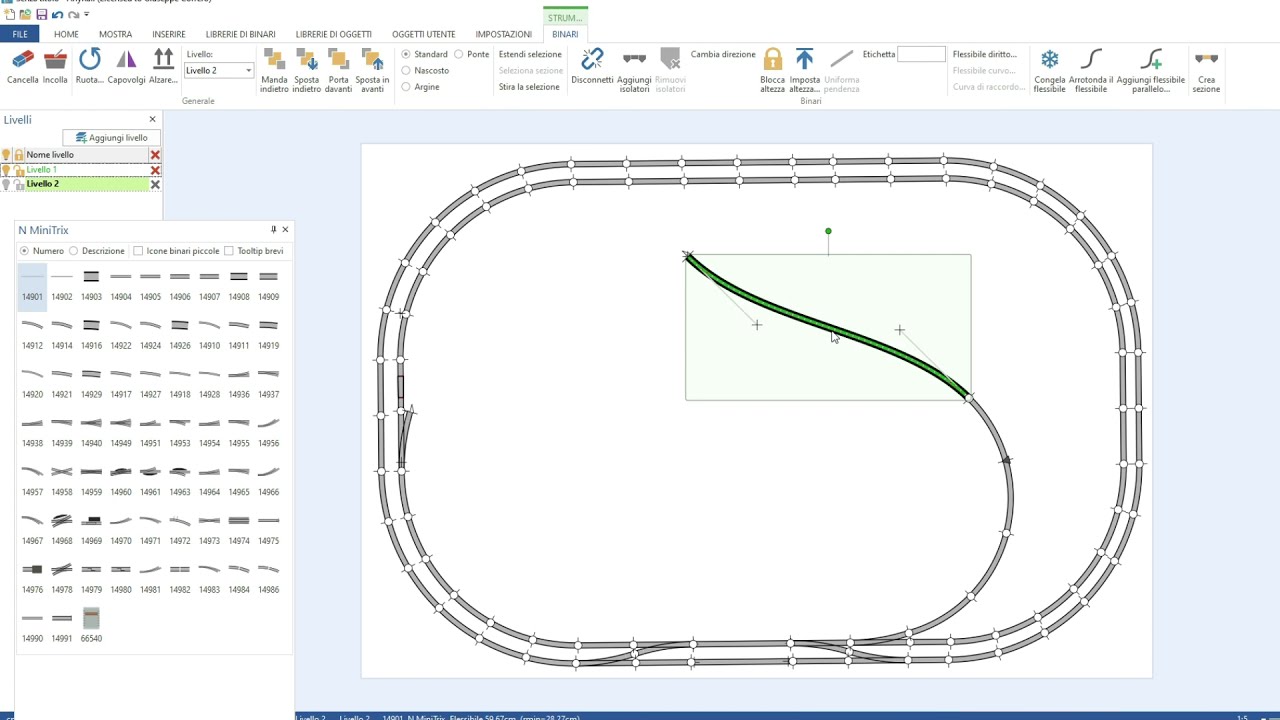The width and height of the screenshot is (1280, 720).
Task: Close the N MiniTrix panel
Action: point(285,230)
